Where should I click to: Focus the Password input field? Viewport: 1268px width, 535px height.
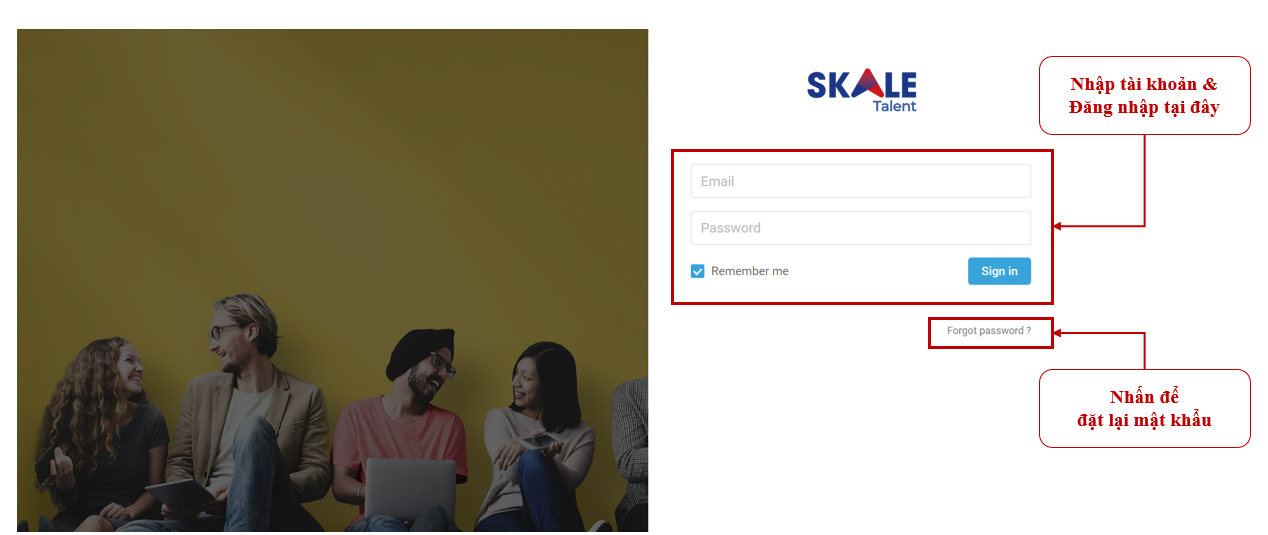(860, 228)
